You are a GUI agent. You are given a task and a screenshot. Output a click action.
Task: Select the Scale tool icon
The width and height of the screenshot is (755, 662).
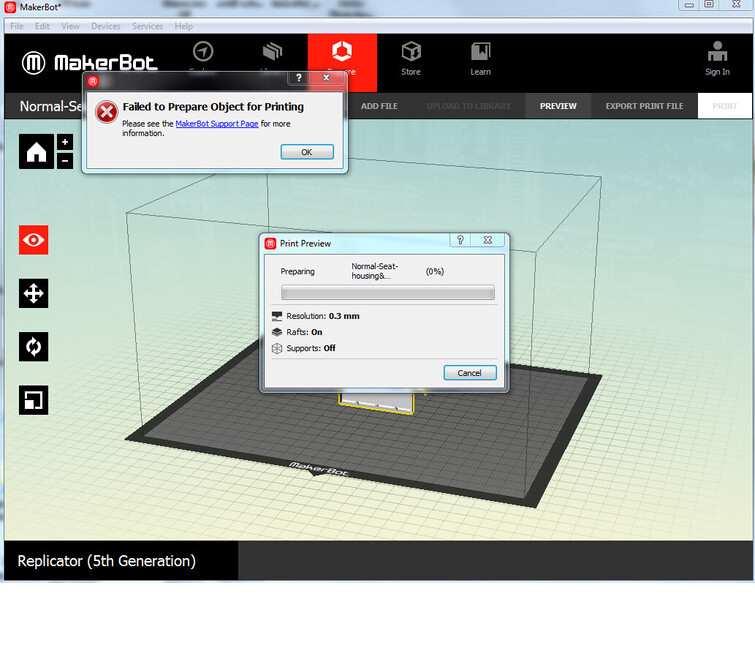pos(34,400)
